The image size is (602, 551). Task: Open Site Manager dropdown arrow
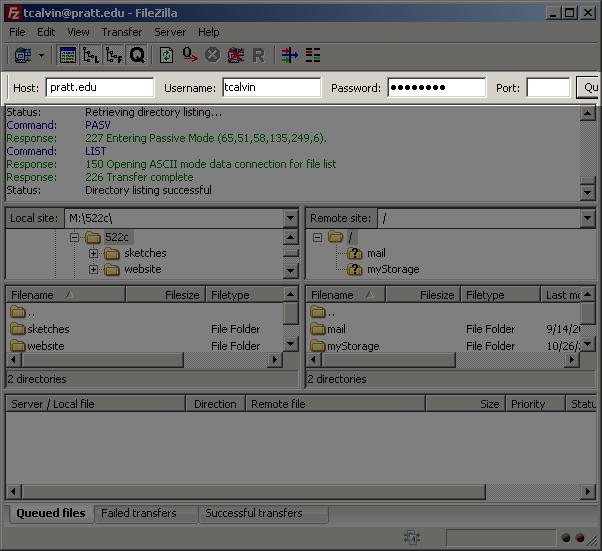coord(41,56)
